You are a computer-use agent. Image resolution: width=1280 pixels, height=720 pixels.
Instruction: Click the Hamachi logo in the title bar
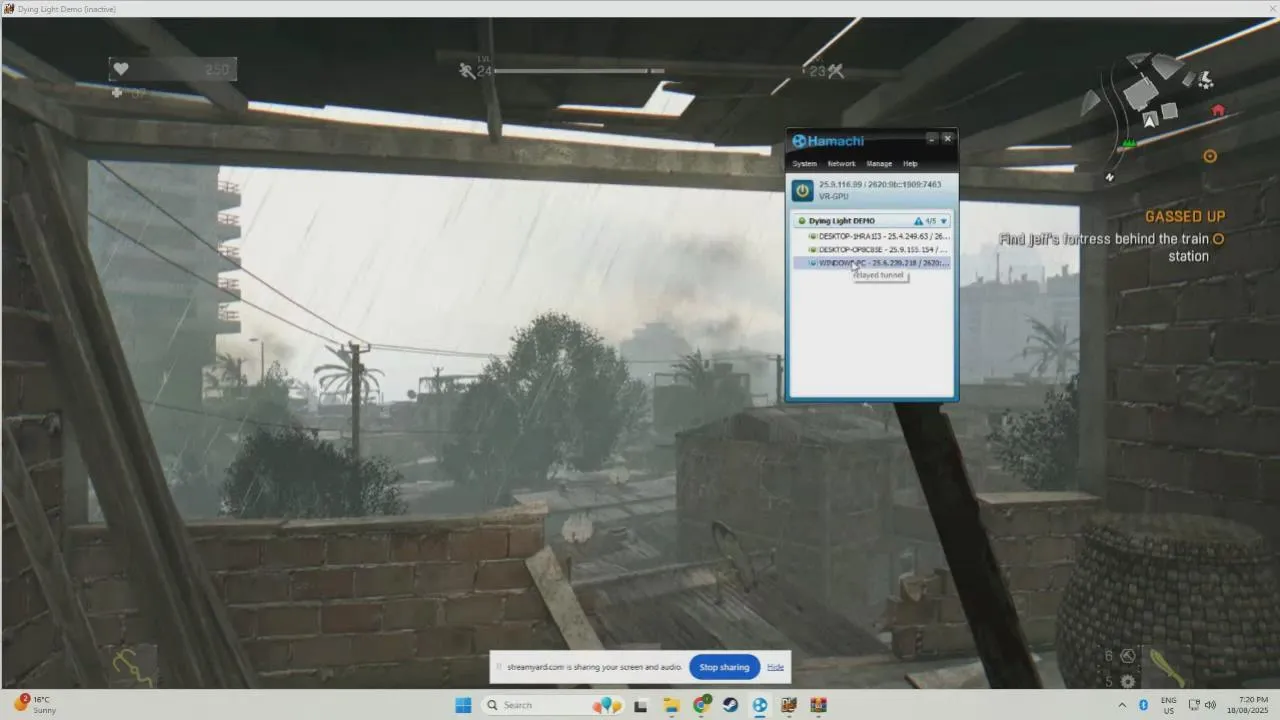[828, 141]
